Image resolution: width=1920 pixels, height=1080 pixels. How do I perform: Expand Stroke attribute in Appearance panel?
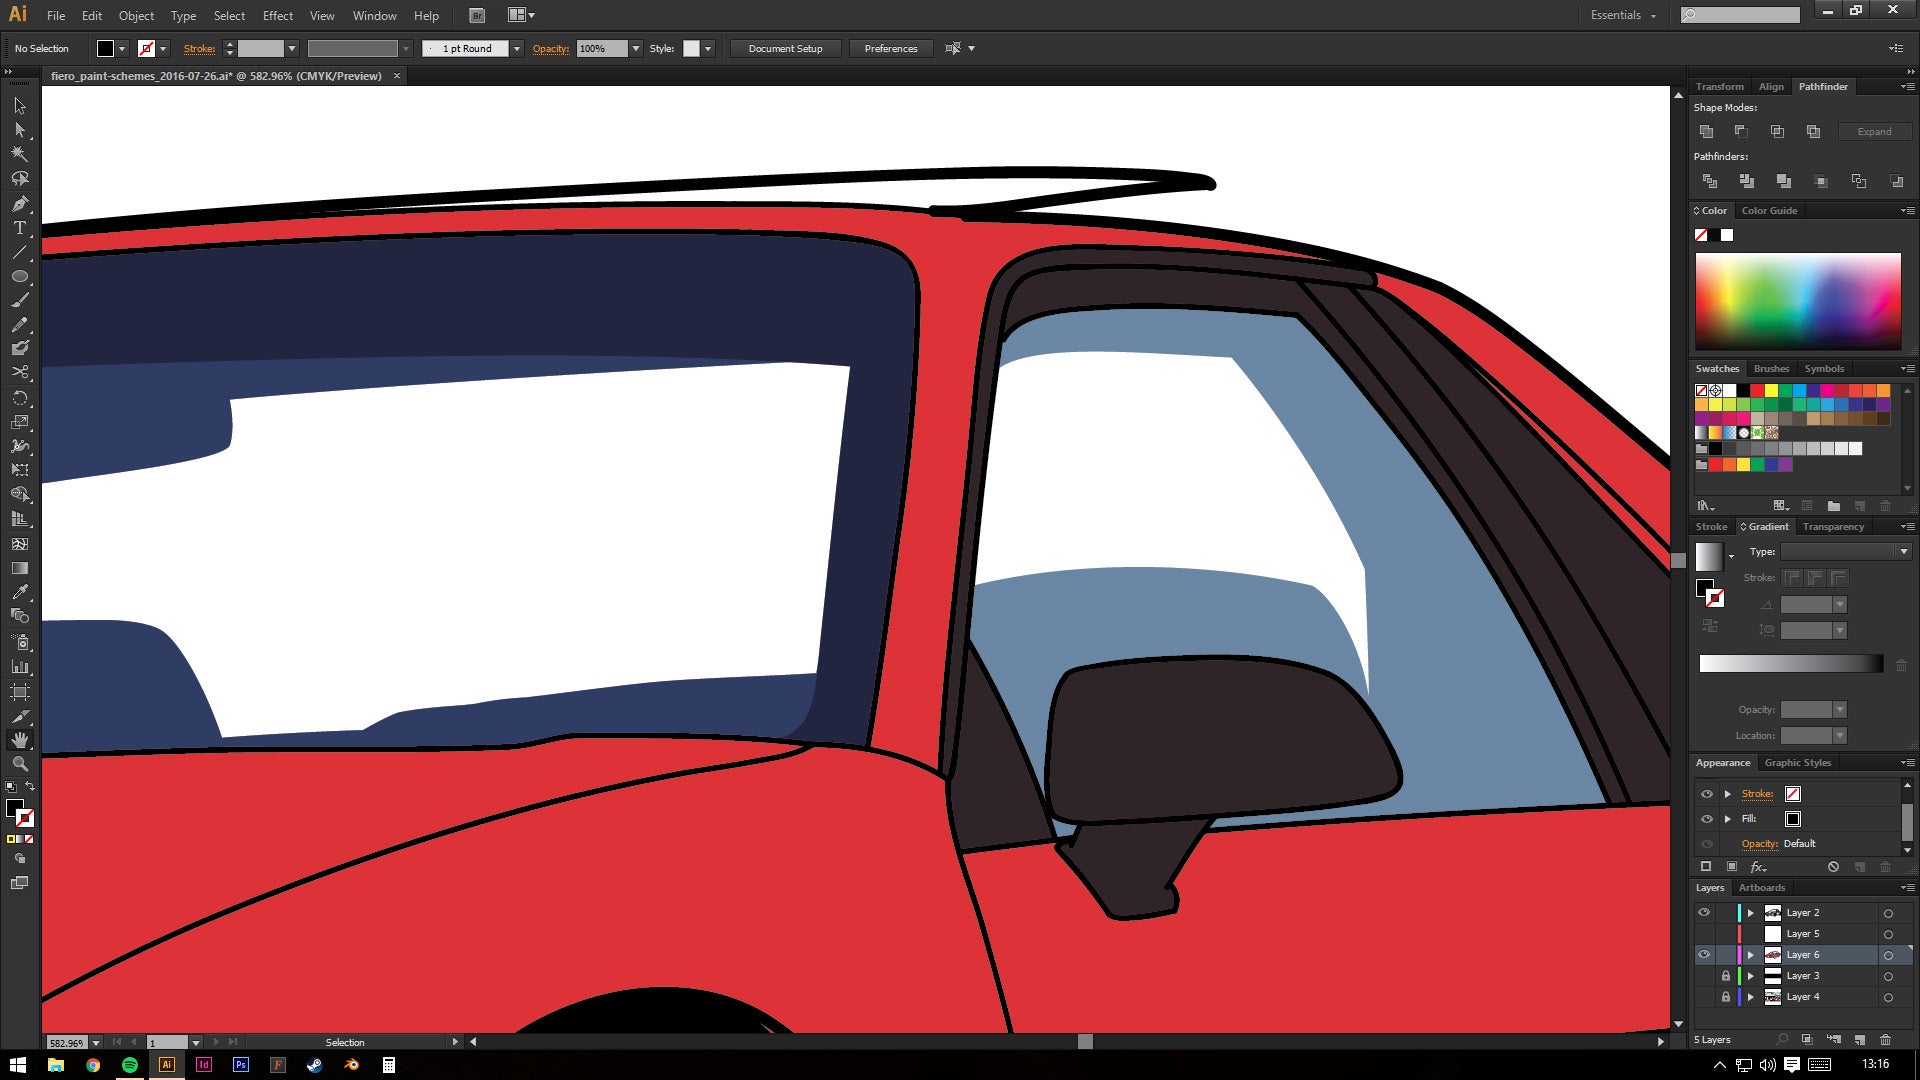(x=1727, y=794)
